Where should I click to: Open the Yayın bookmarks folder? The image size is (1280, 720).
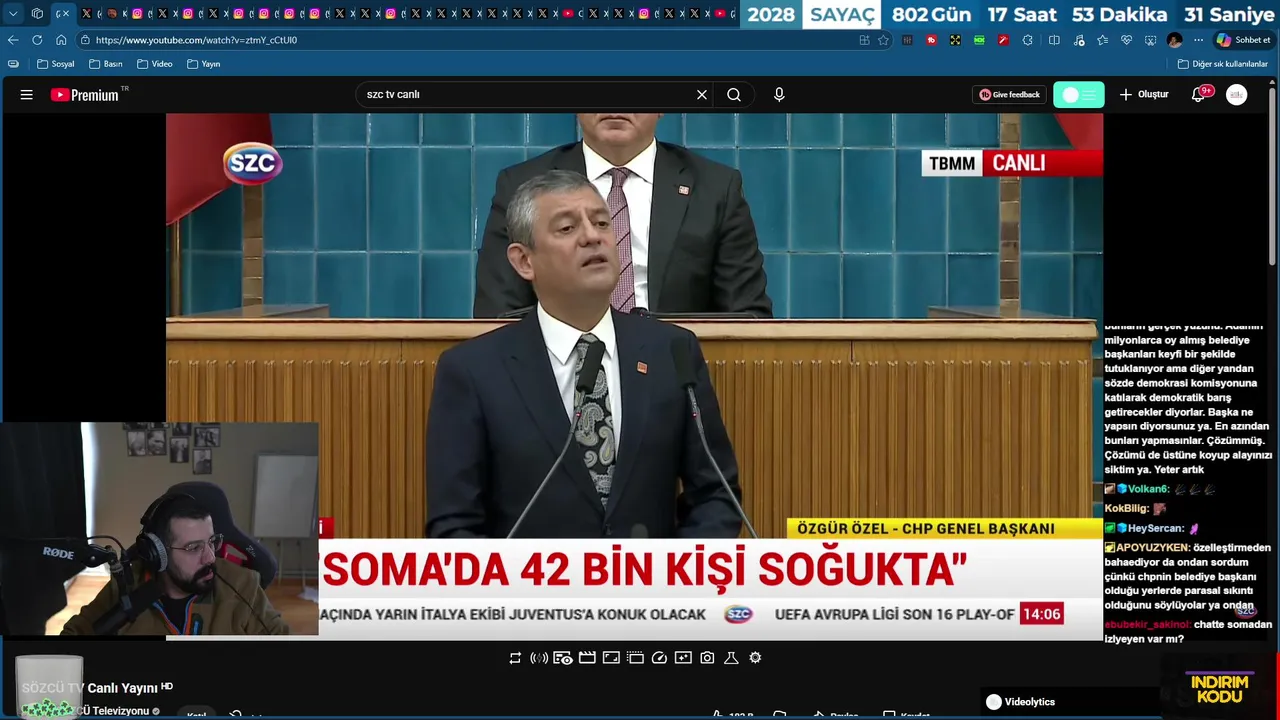pos(204,64)
